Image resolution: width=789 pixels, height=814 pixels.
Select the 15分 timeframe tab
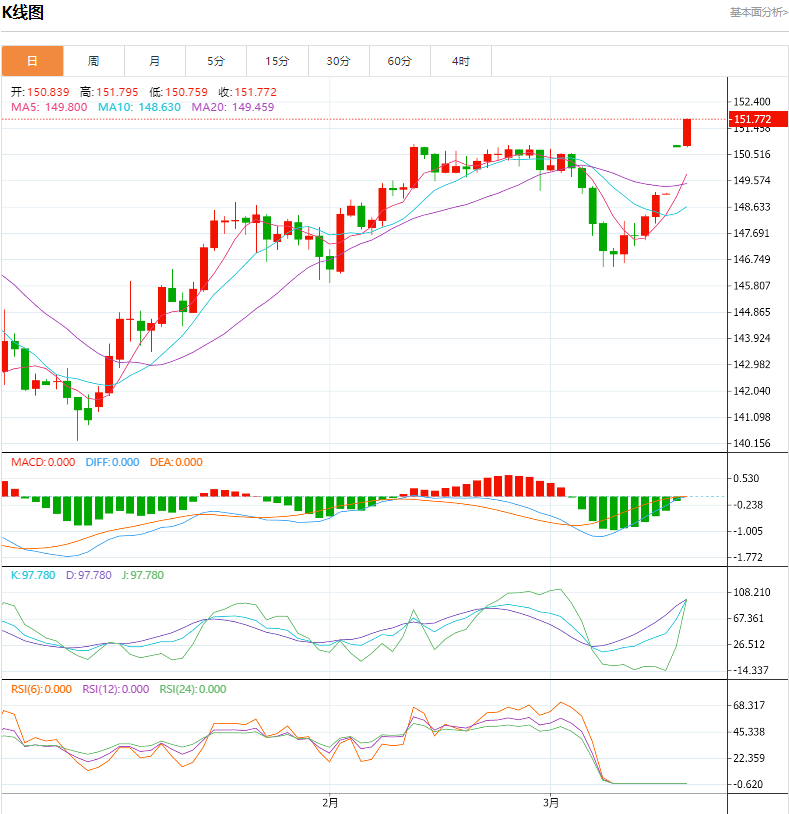(x=277, y=61)
